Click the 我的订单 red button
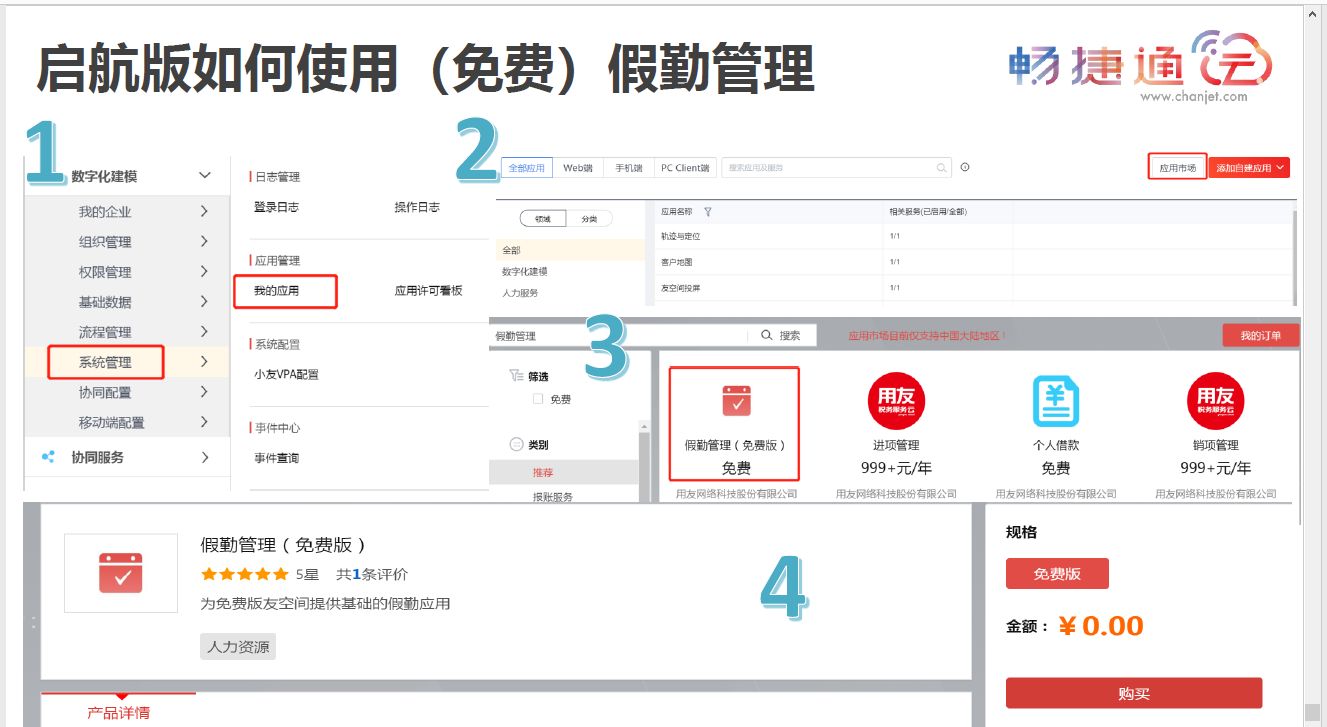This screenshot has width=1327, height=727. click(x=1261, y=335)
